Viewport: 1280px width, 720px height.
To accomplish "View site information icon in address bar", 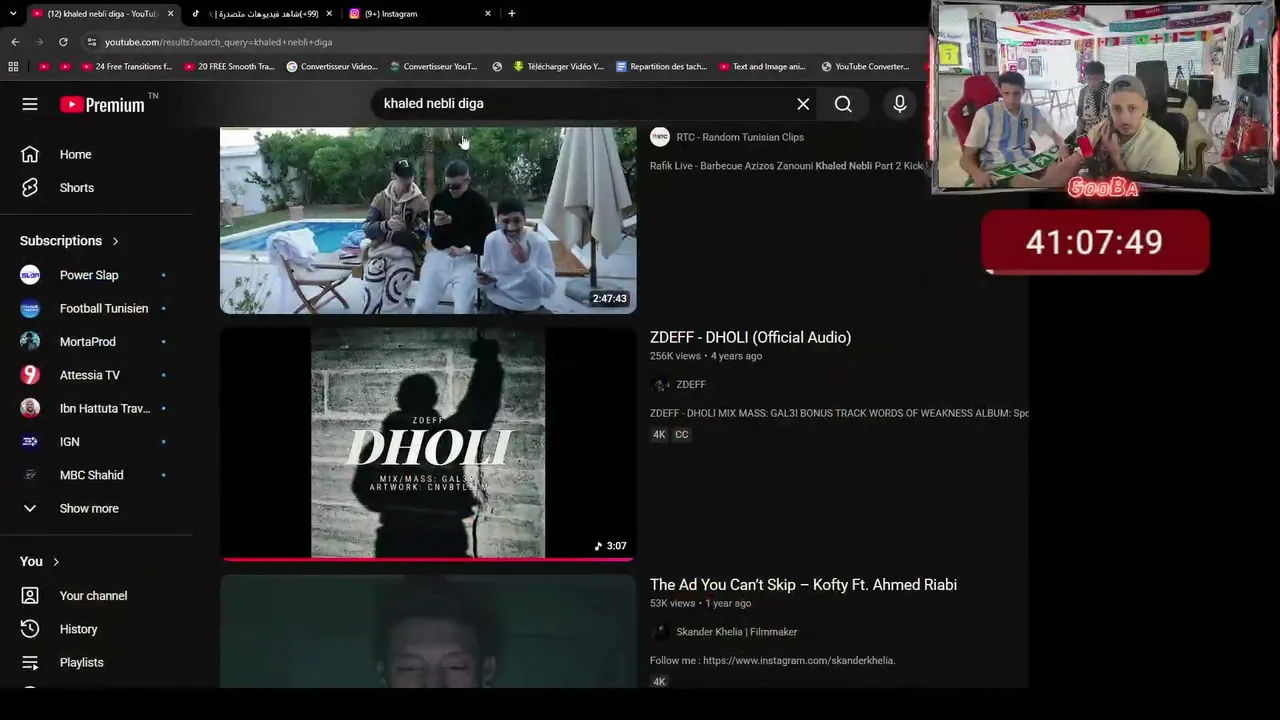I will pos(91,42).
